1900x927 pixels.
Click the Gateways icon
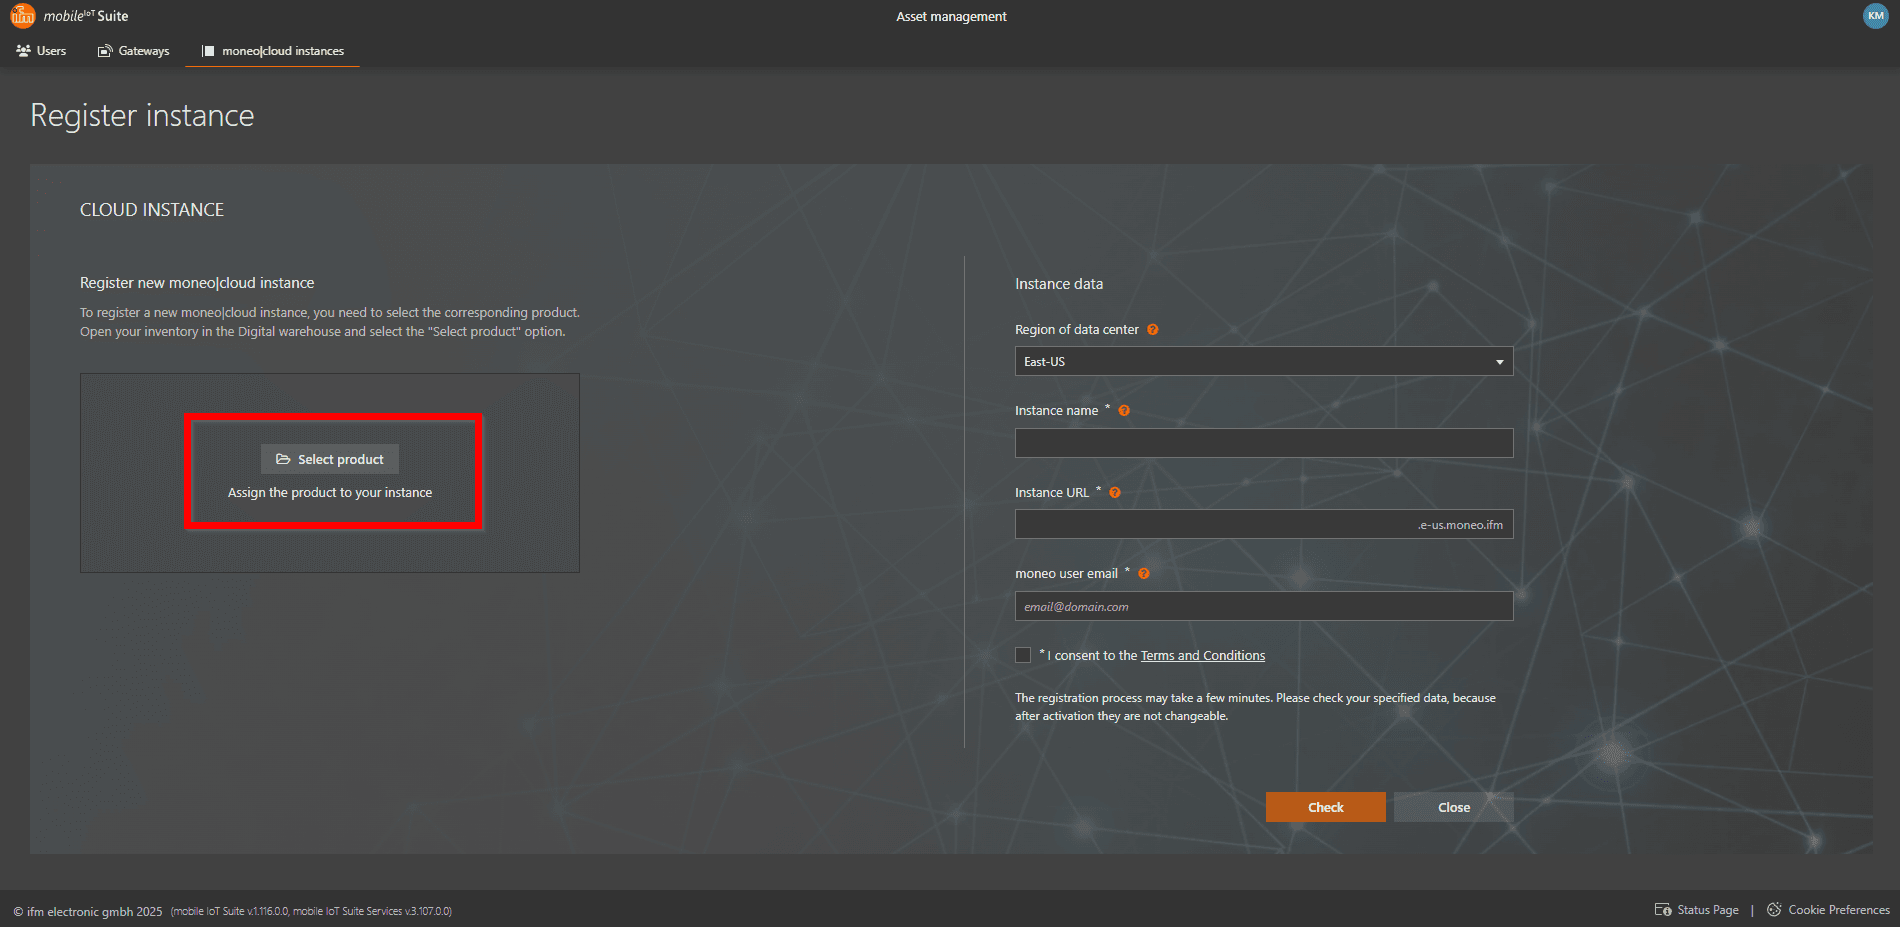(x=105, y=51)
